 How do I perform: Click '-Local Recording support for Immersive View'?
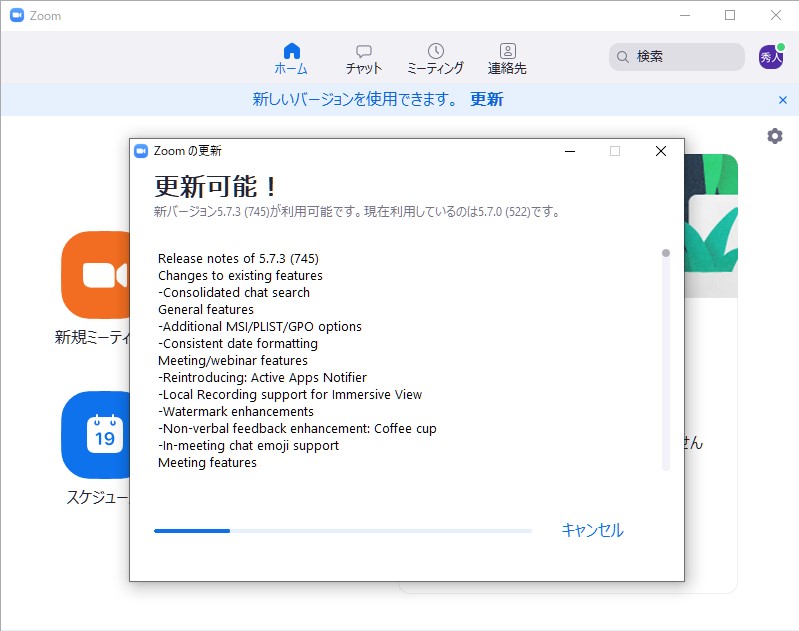click(x=290, y=395)
